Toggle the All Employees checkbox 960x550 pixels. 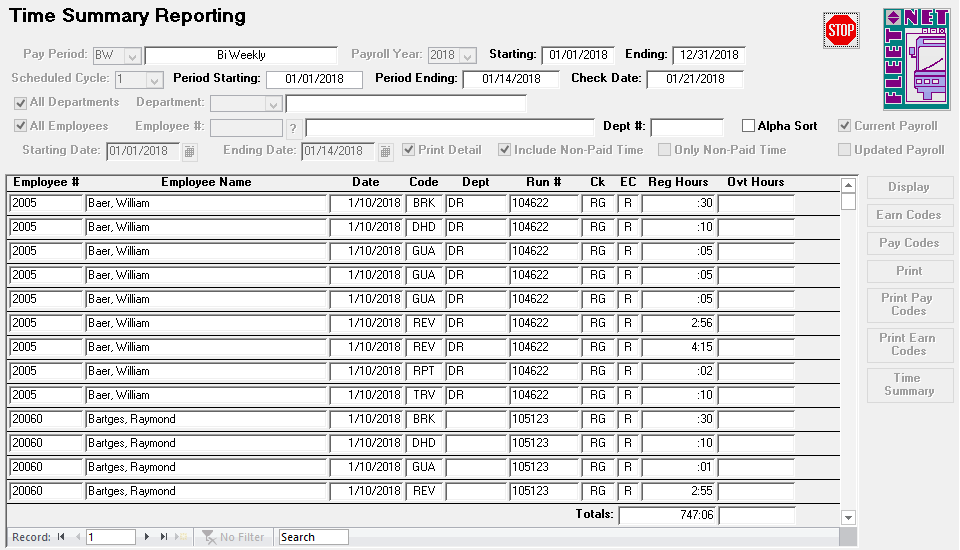click(x=20, y=126)
